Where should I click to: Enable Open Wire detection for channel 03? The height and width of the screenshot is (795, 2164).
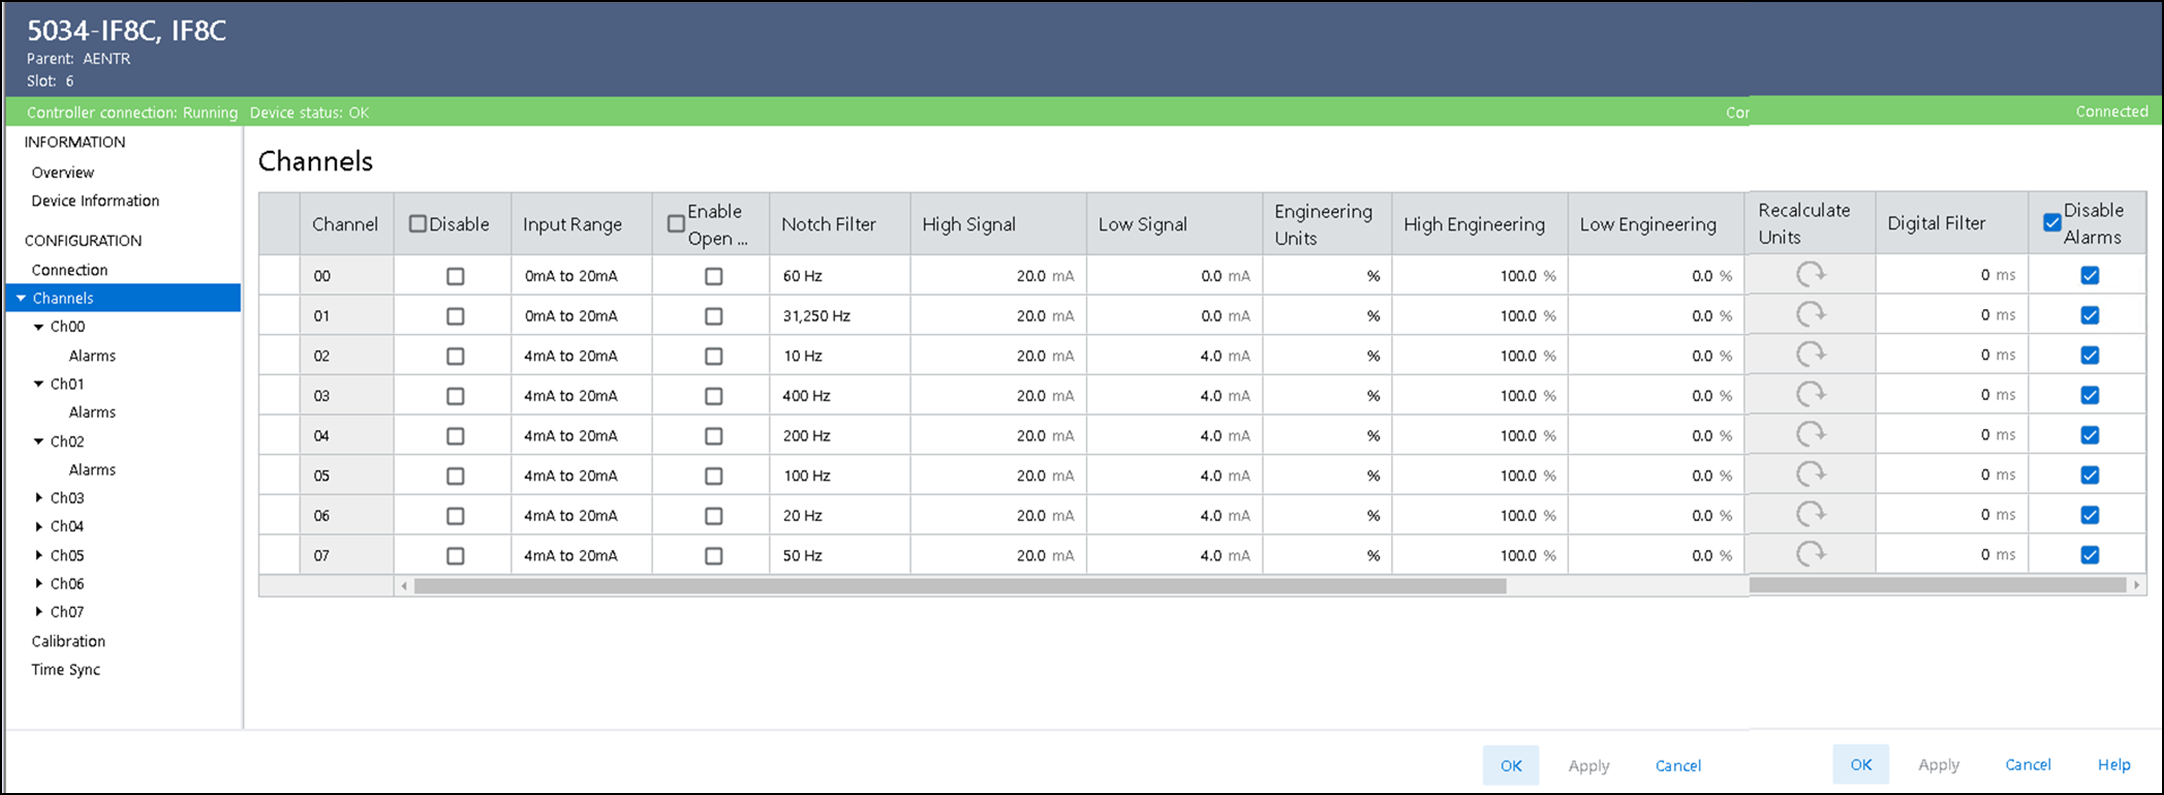pyautogui.click(x=713, y=396)
